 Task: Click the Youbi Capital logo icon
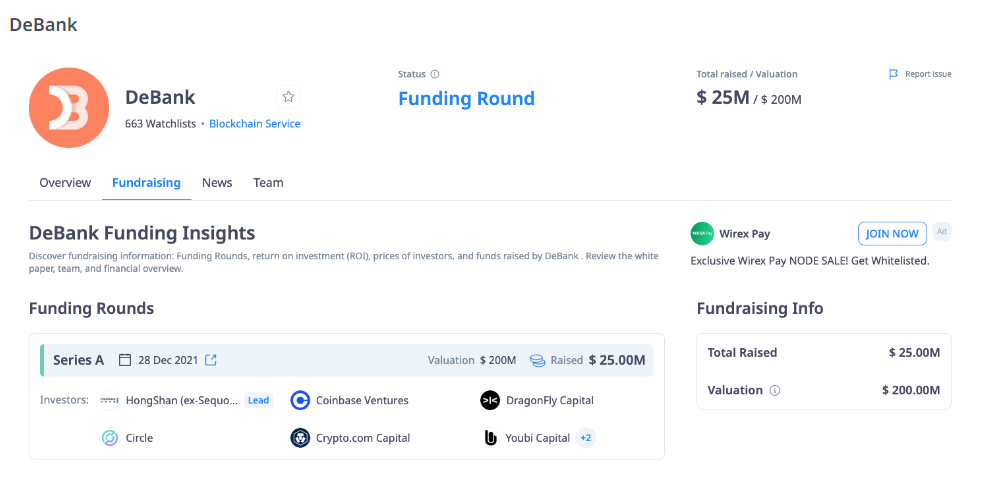coord(490,438)
